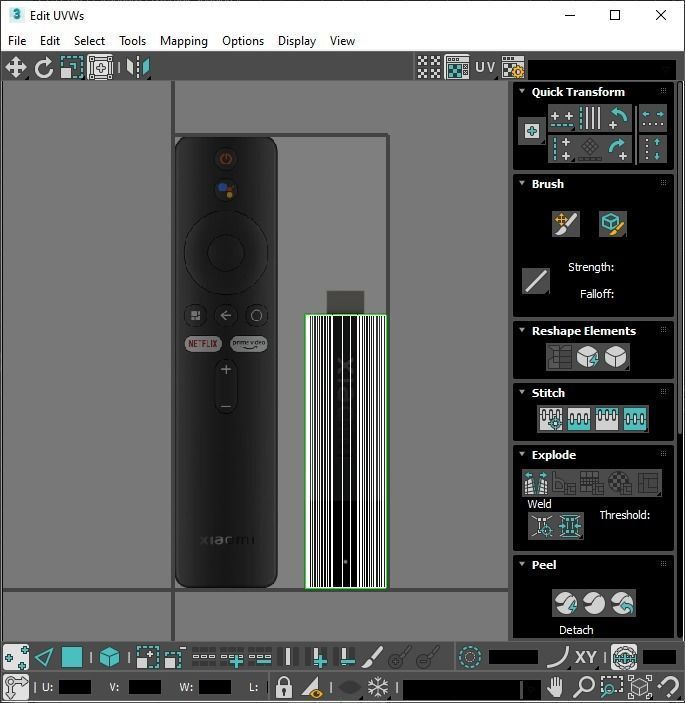The image size is (685, 703).
Task: Open the File menu
Action: tap(17, 41)
